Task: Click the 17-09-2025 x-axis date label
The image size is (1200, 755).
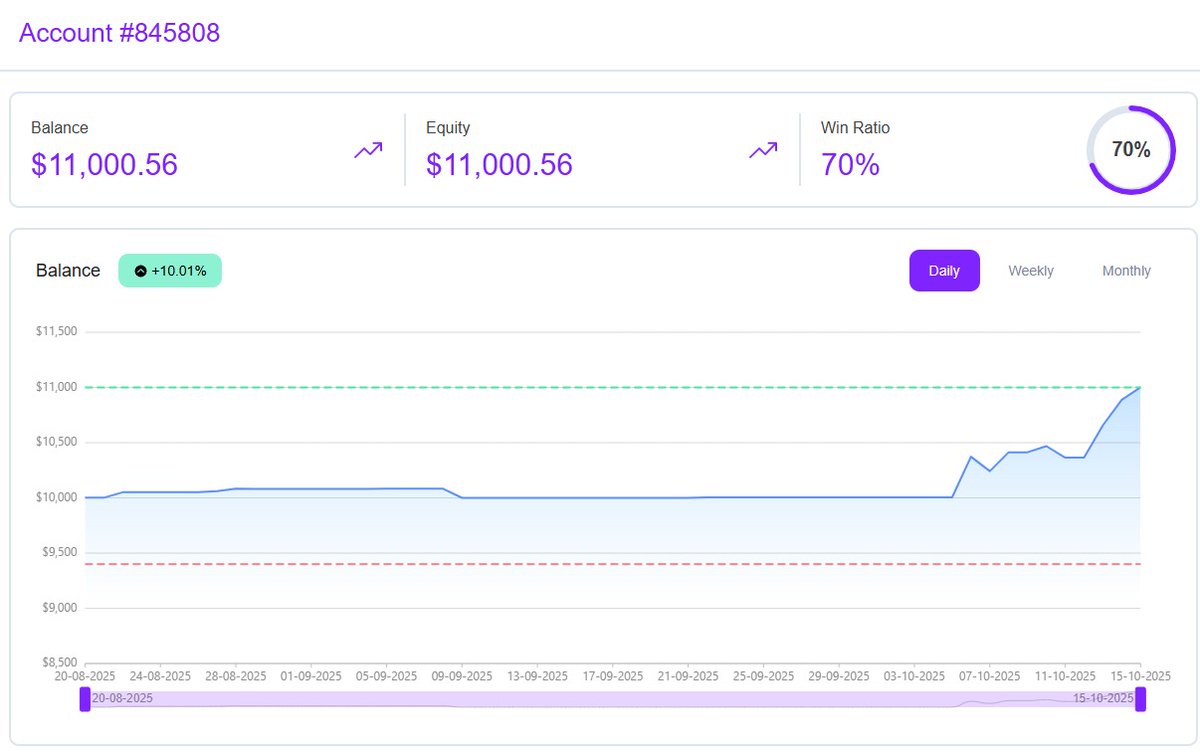Action: [613, 676]
